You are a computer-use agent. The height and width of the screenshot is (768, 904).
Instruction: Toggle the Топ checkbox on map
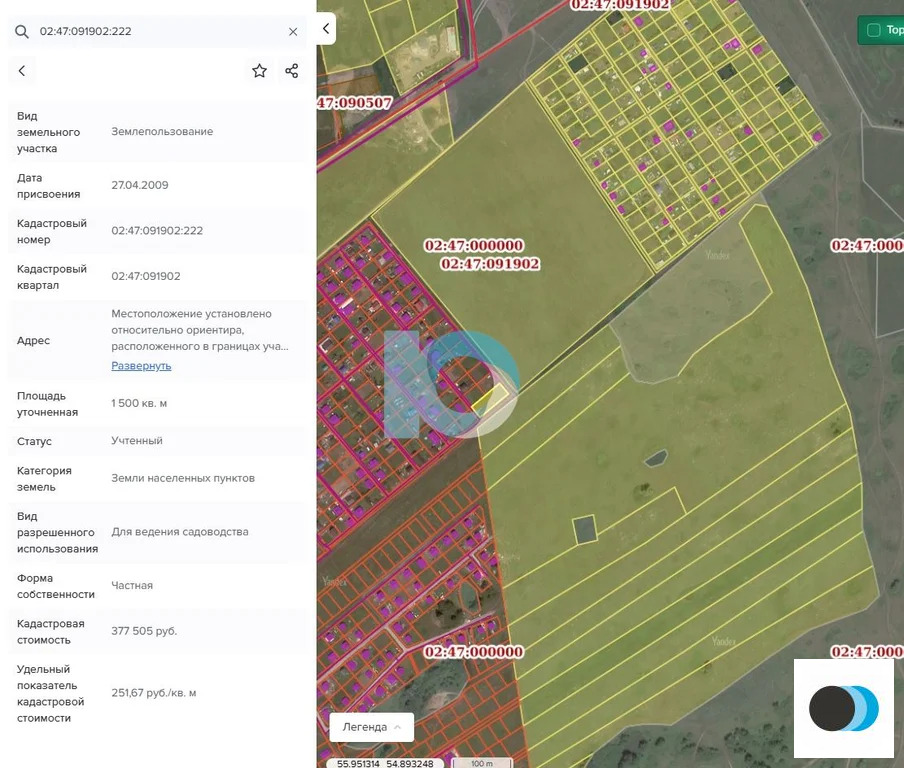point(874,30)
